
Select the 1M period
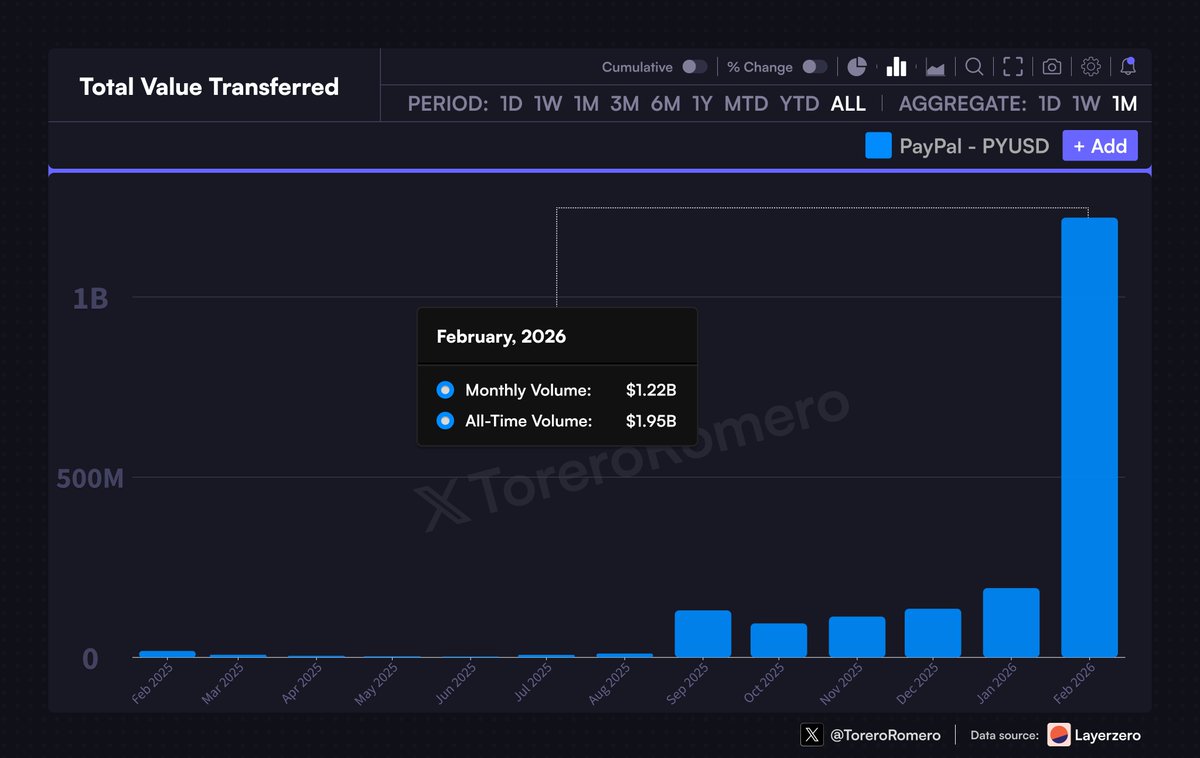[586, 104]
